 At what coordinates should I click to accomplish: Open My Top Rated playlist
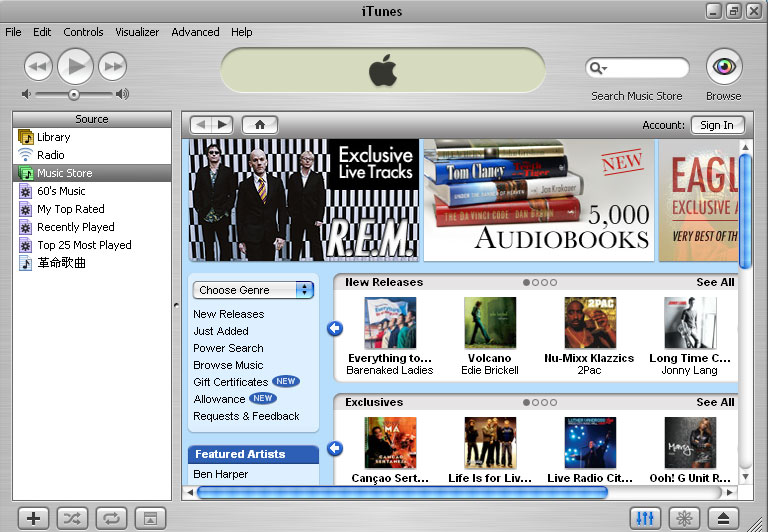tap(92, 209)
